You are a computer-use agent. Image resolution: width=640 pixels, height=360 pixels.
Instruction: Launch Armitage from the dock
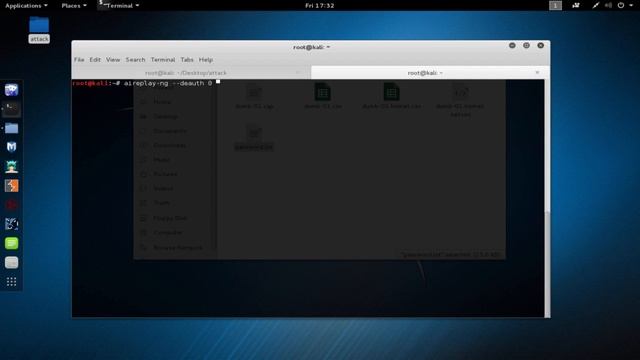(11, 166)
